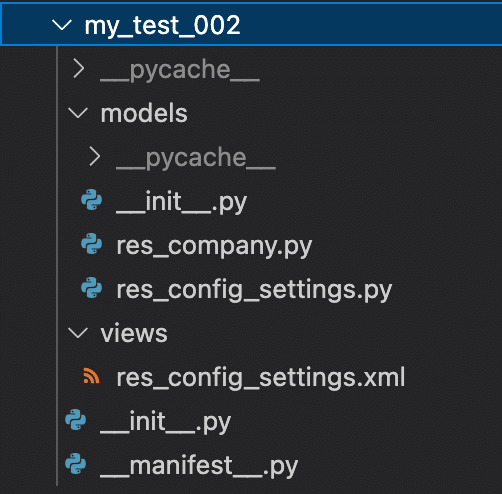Open the res_config_settings.xml view file
The image size is (502, 494).
click(261, 378)
